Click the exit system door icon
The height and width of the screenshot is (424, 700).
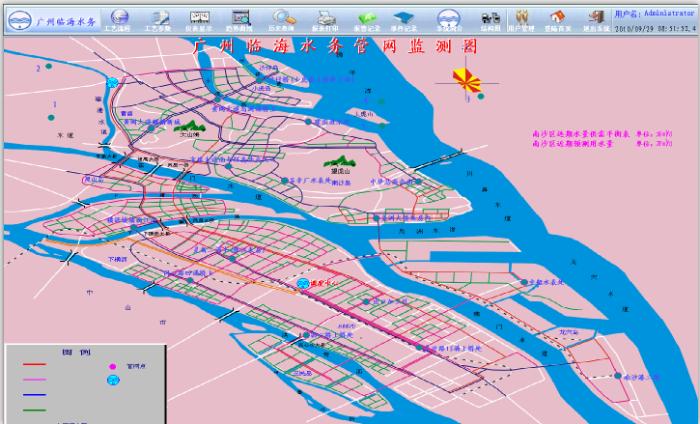coord(595,17)
